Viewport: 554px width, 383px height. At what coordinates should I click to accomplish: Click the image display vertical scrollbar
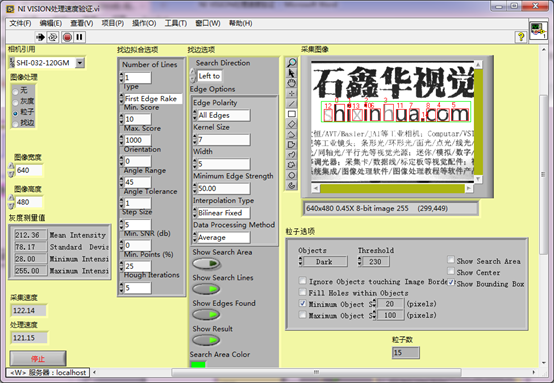478,122
